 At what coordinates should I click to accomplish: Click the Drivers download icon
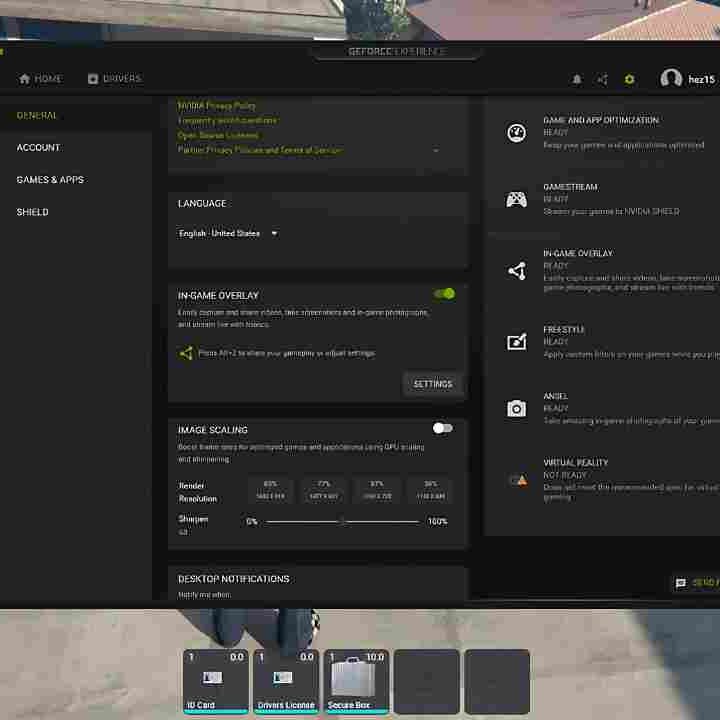point(93,79)
